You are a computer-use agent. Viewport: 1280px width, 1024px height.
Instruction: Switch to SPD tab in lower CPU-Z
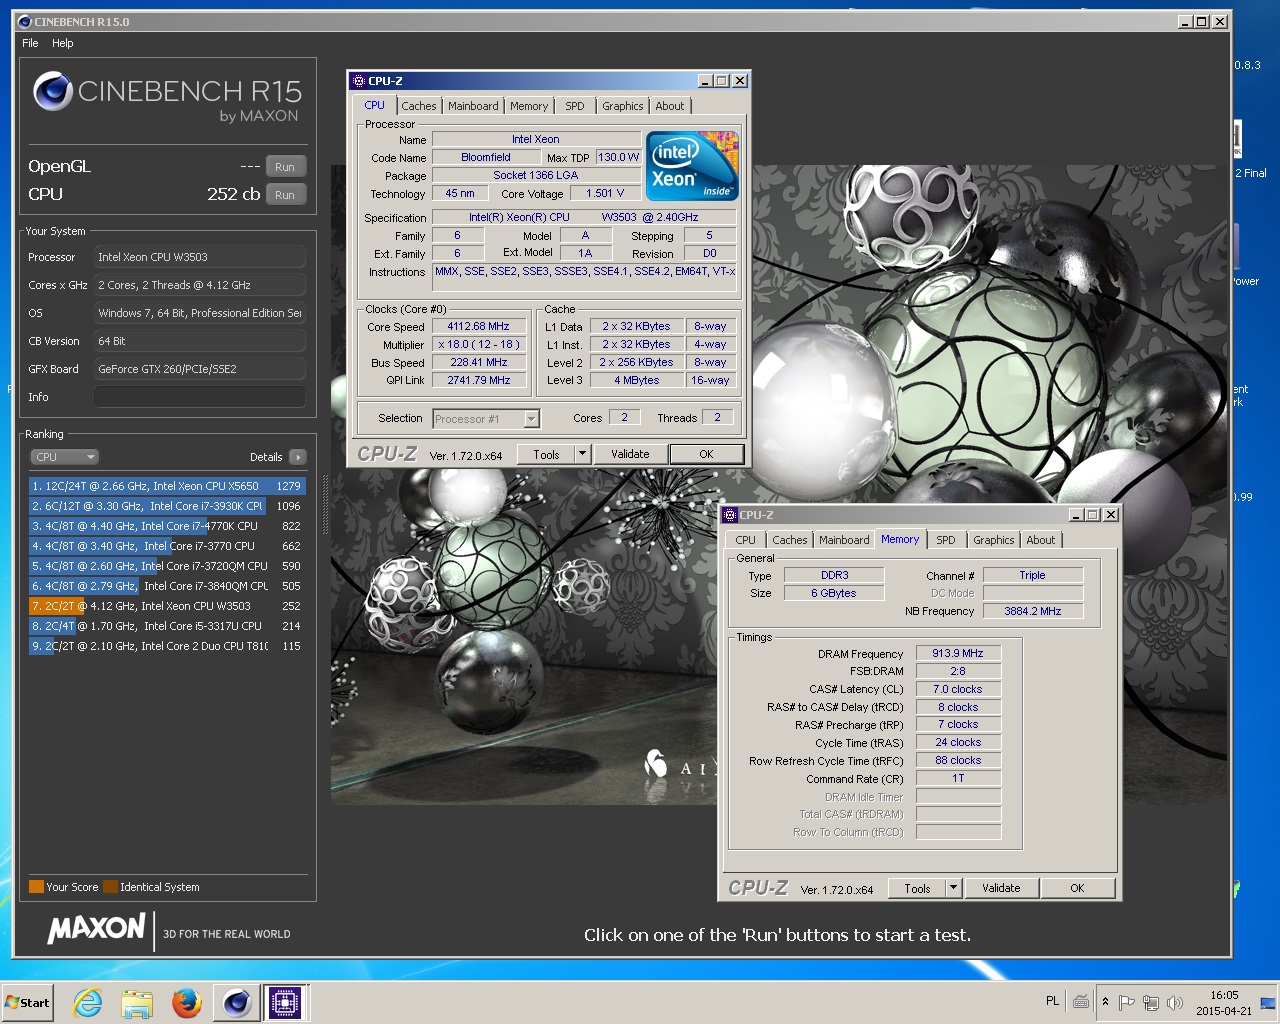pyautogui.click(x=946, y=540)
